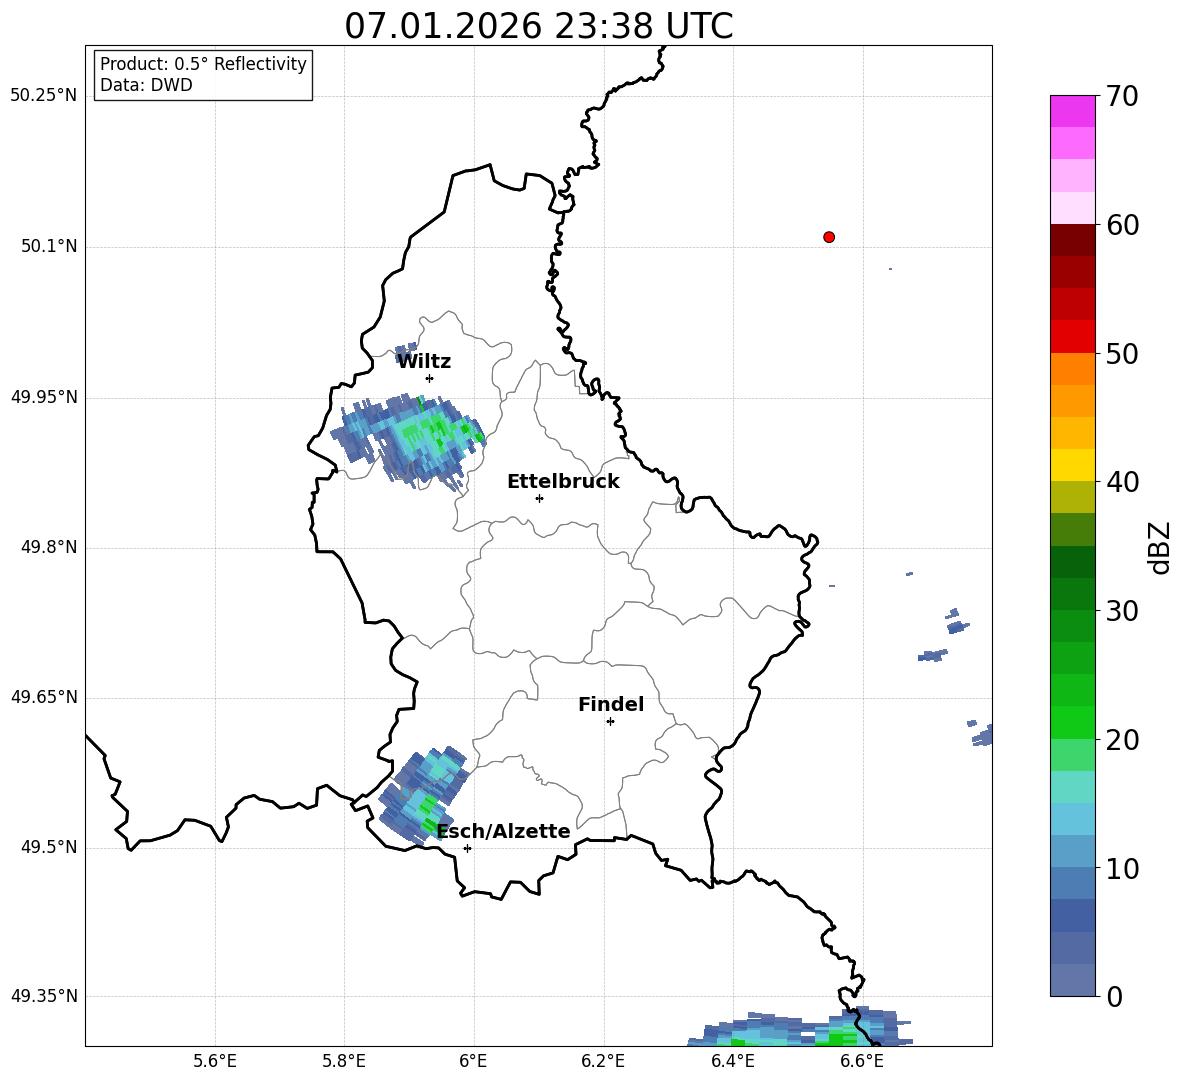This screenshot has height=1081, width=1184.
Task: Click the Wiltz city label
Action: coord(424,362)
